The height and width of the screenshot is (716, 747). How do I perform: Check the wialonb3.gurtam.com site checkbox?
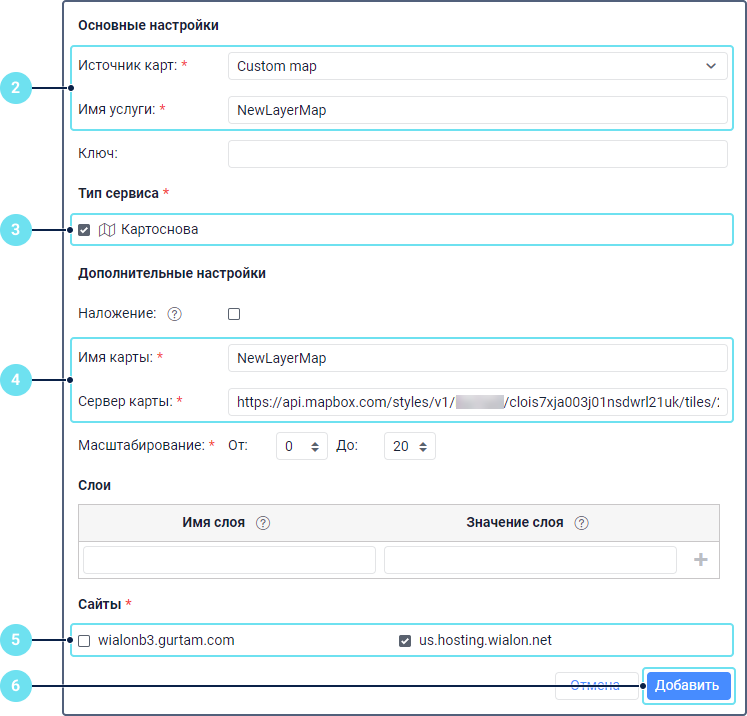click(x=84, y=641)
